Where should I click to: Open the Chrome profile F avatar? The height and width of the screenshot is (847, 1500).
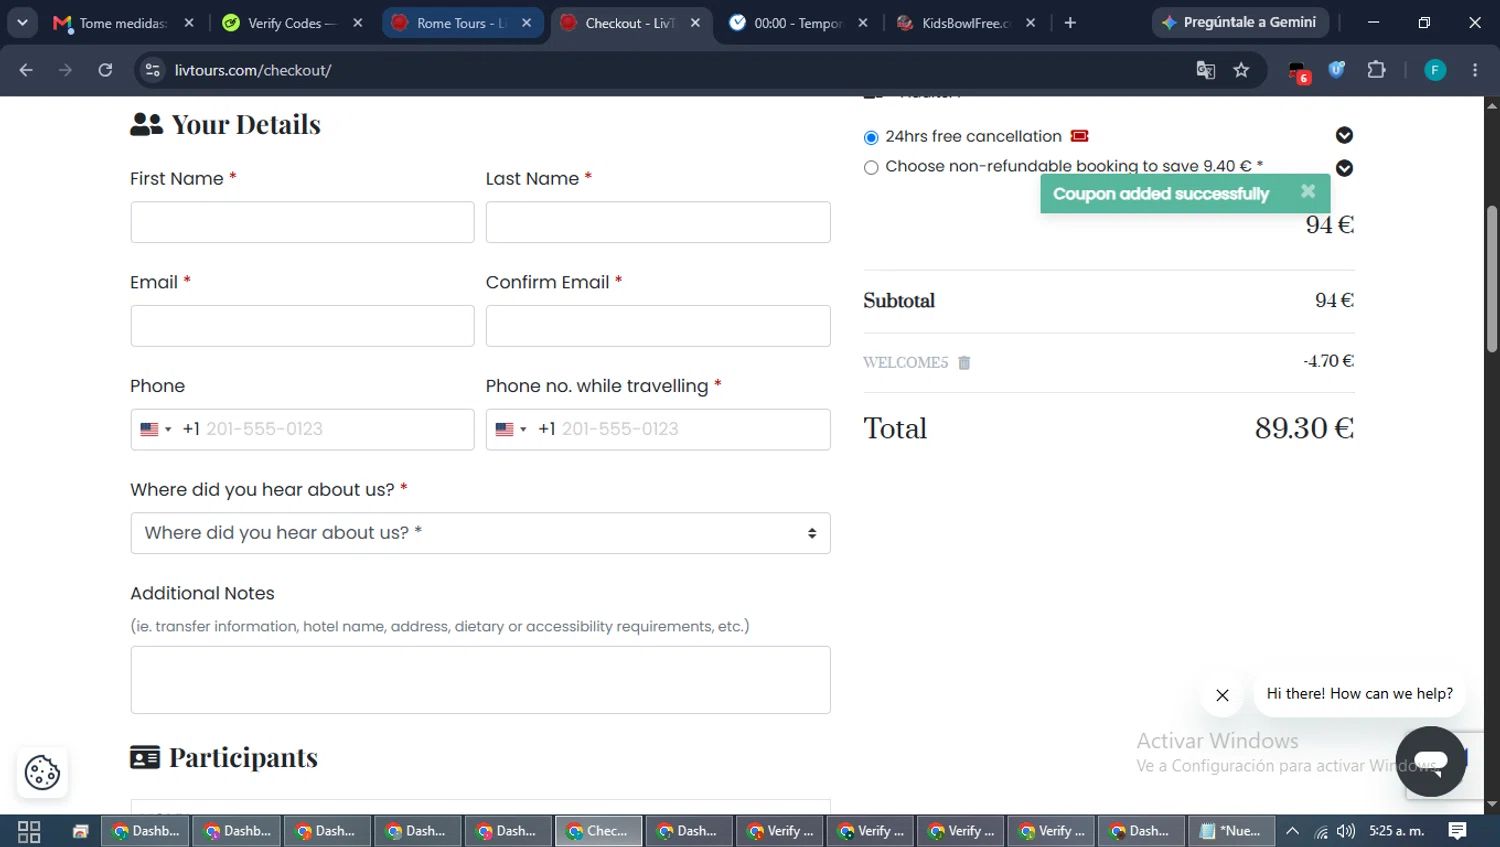[x=1435, y=70]
